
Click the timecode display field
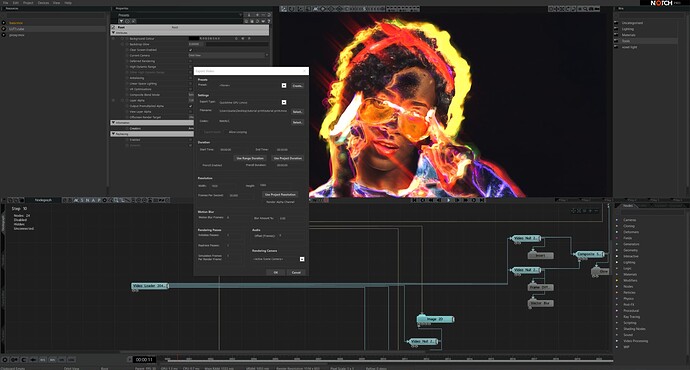(x=144, y=359)
